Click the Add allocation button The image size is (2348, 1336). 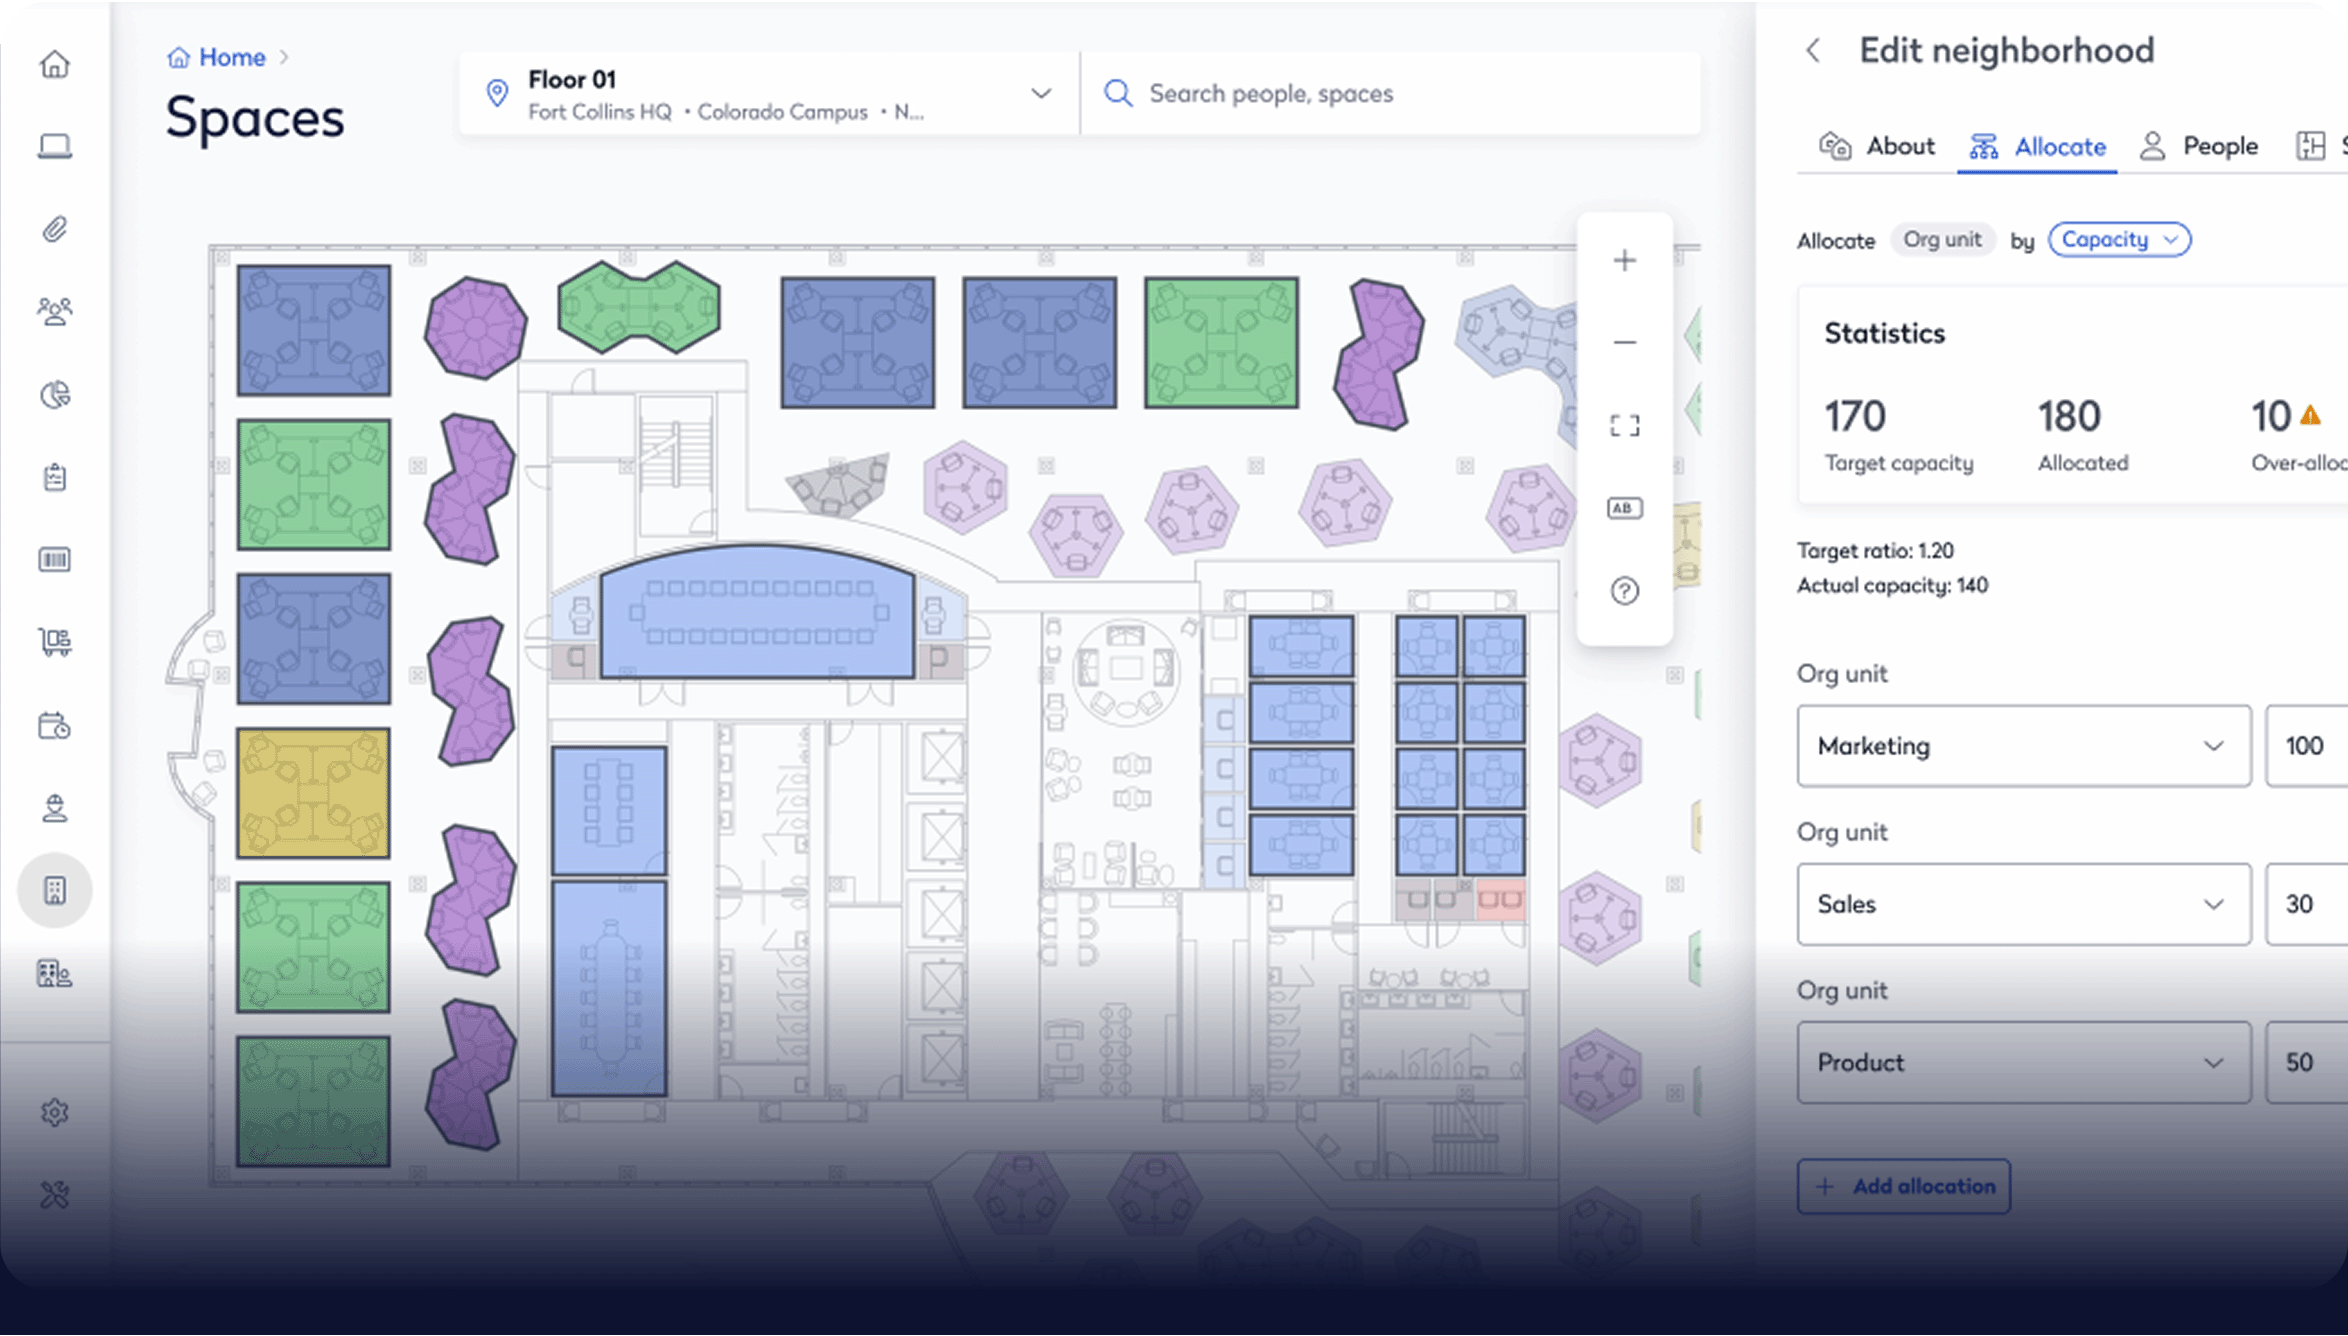[x=1903, y=1186]
